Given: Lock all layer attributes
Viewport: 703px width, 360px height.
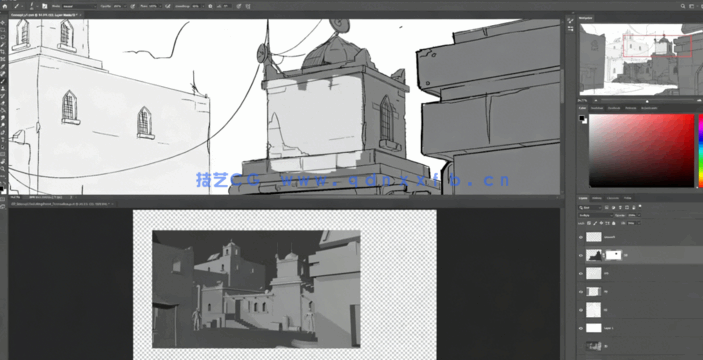Looking at the screenshot, I should pyautogui.click(x=614, y=223).
